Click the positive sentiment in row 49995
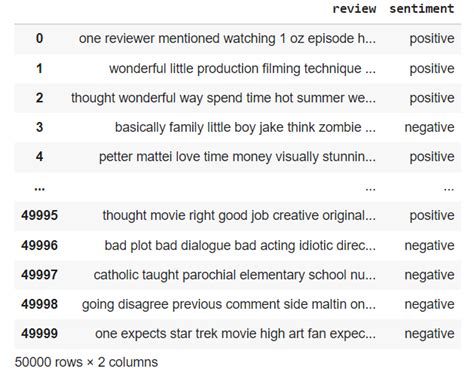Image resolution: width=474 pixels, height=378 pixels. [432, 215]
